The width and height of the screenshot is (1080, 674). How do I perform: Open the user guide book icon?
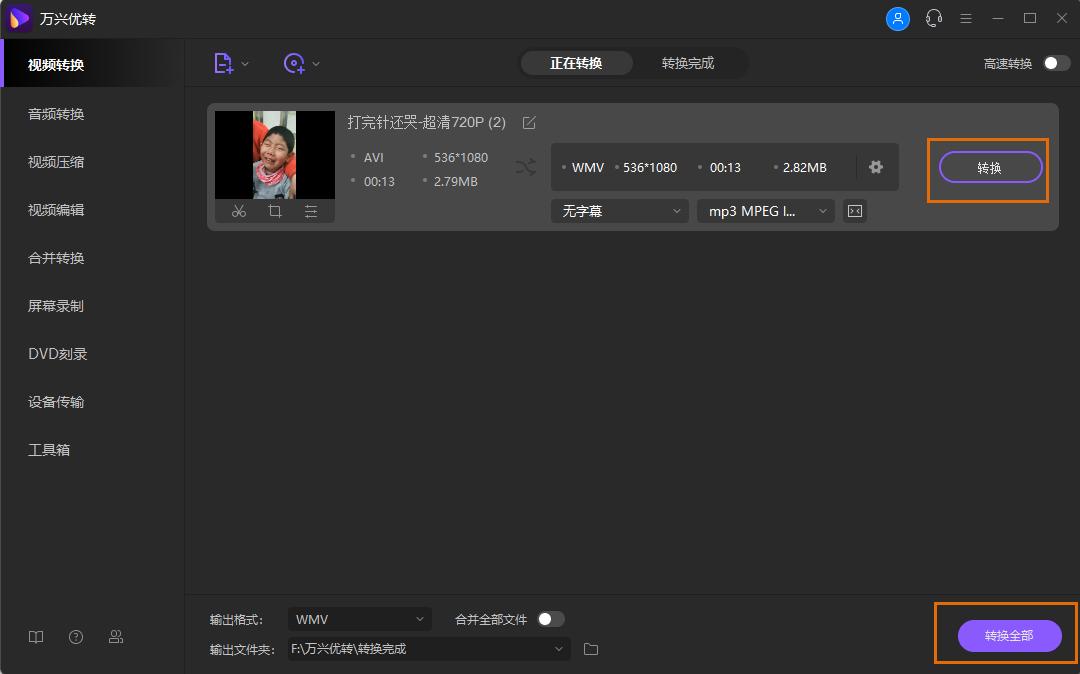[36, 637]
